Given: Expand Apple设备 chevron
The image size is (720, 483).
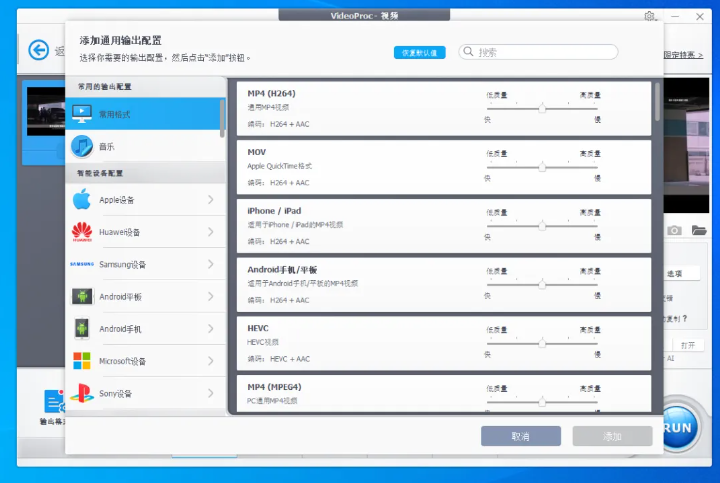Looking at the screenshot, I should coord(210,199).
